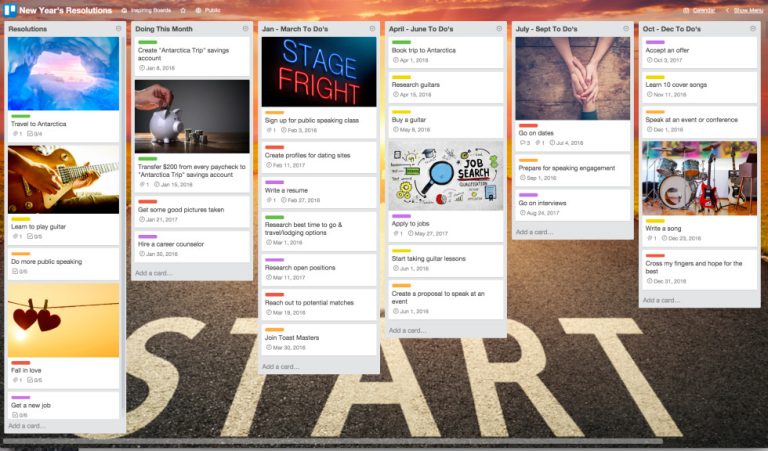The image size is (768, 451).
Task: Click the Jan 8, 2016 due date badge
Action: (157, 68)
